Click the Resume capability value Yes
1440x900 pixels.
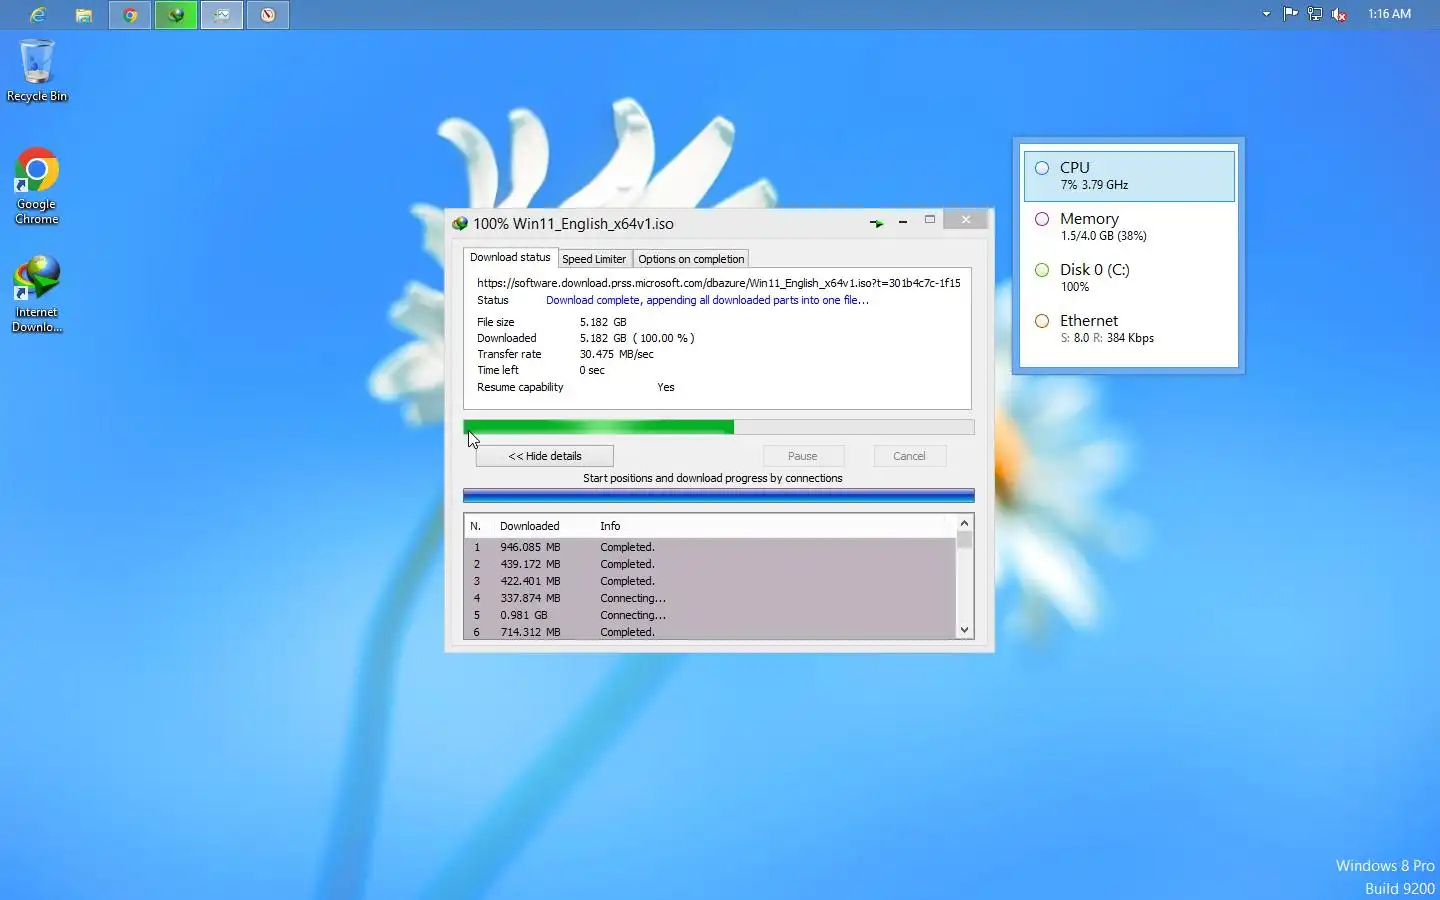[666, 387]
